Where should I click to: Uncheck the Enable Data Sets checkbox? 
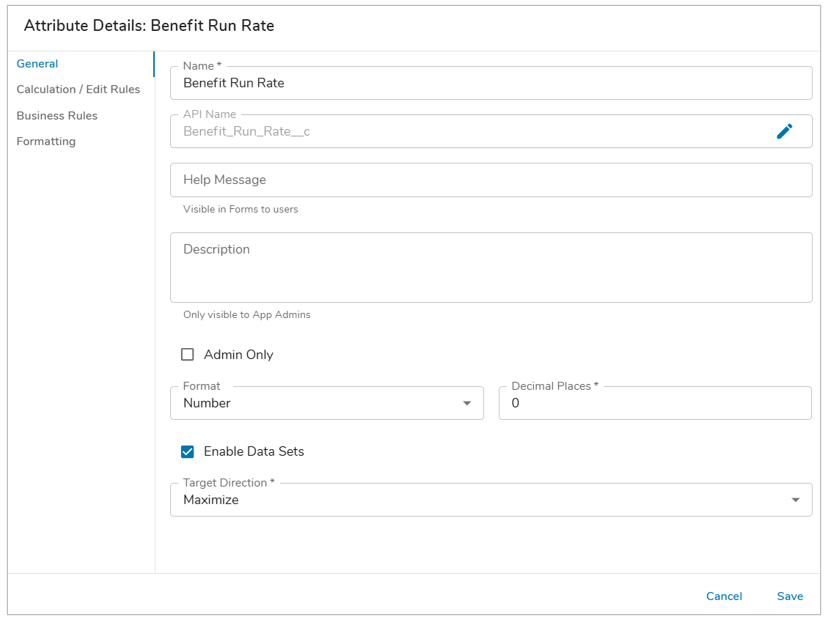point(187,452)
